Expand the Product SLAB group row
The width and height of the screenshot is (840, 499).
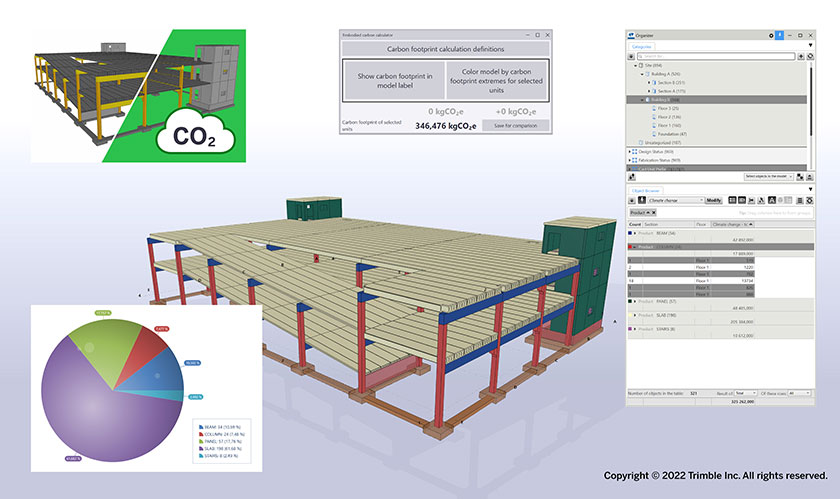tap(636, 316)
